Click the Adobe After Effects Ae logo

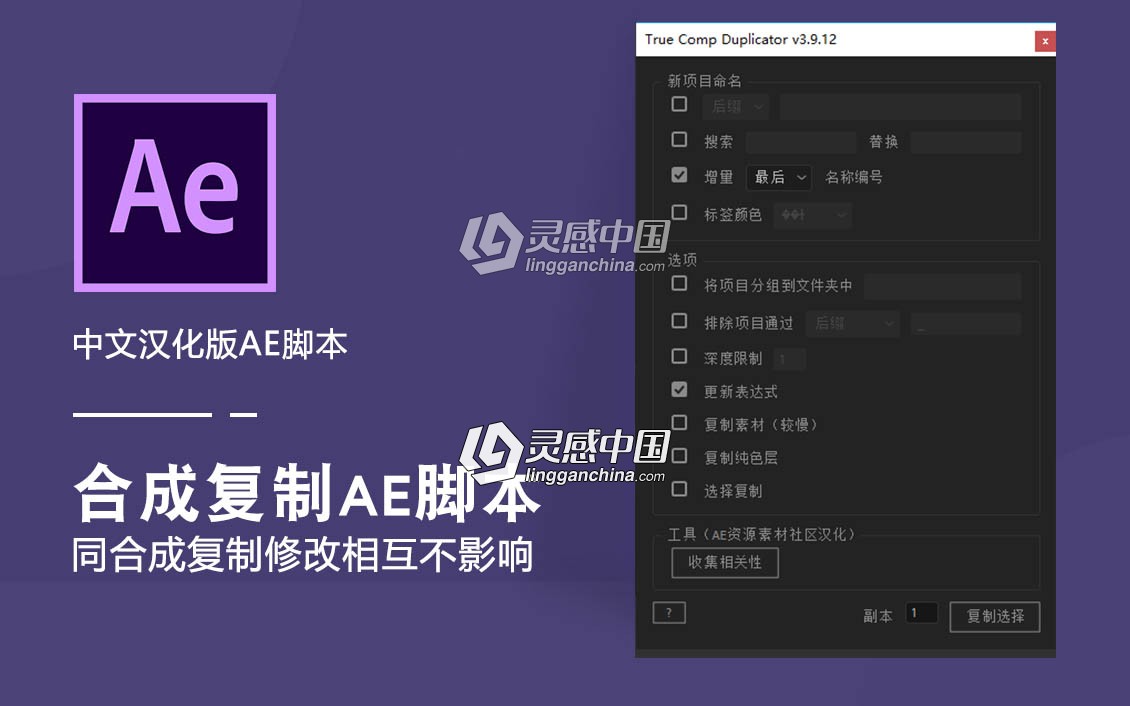coord(174,192)
